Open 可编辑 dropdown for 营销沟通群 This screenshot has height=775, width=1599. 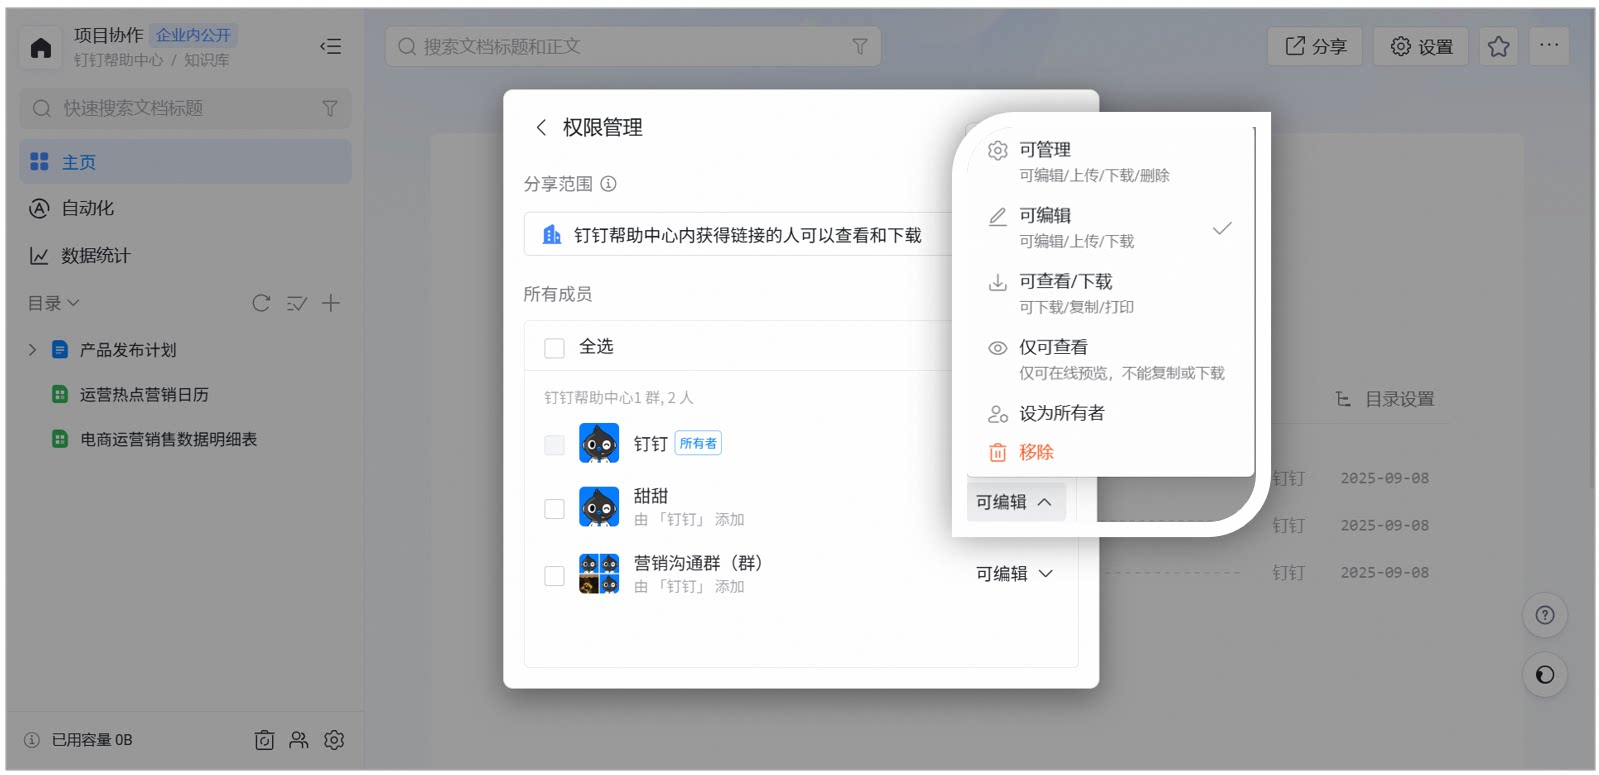[1015, 574]
